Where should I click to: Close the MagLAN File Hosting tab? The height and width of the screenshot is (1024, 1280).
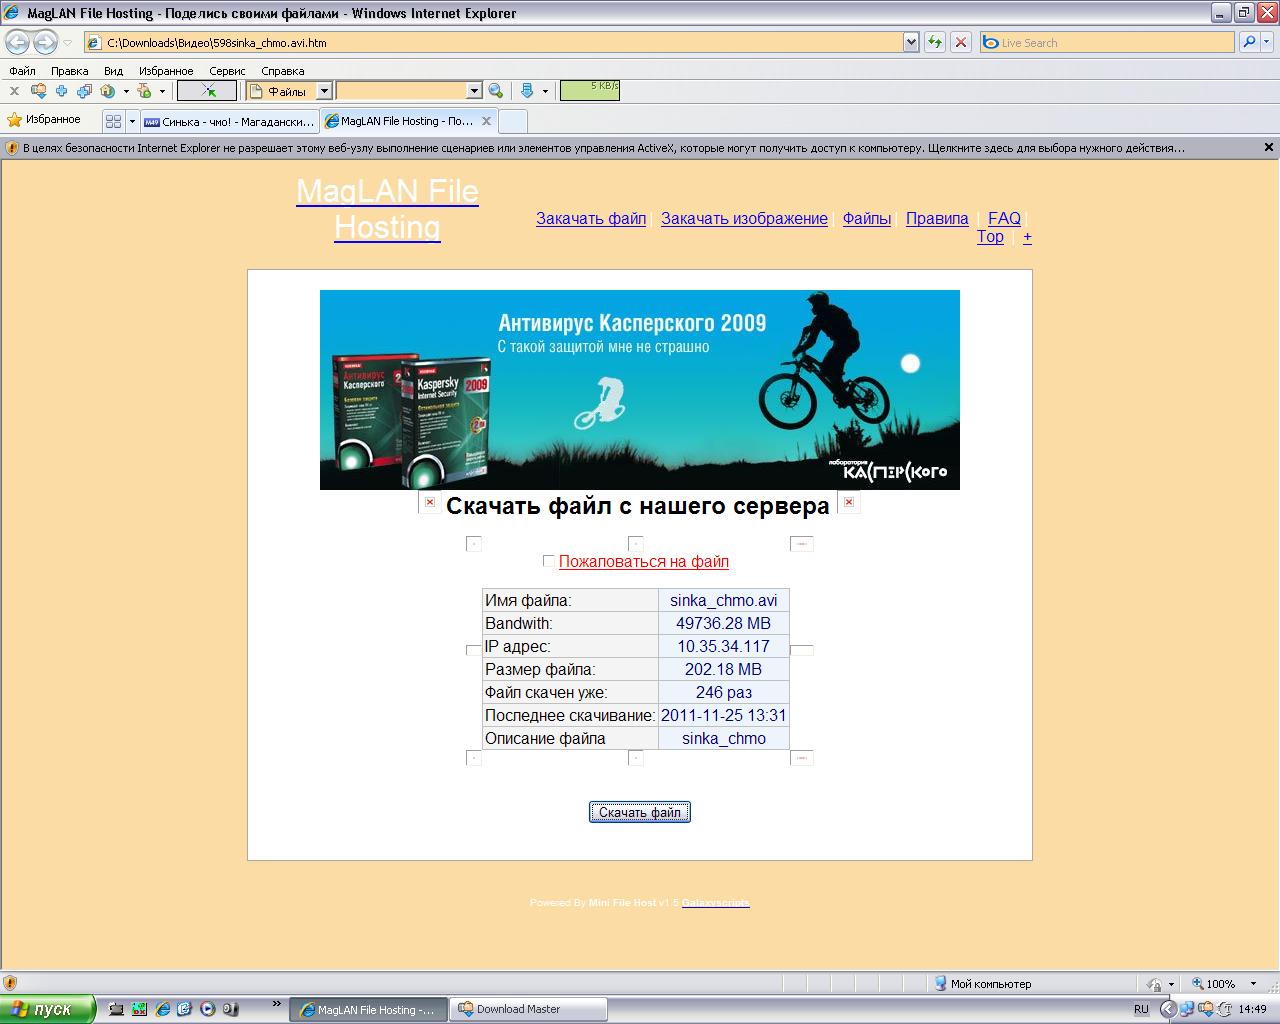tap(486, 121)
